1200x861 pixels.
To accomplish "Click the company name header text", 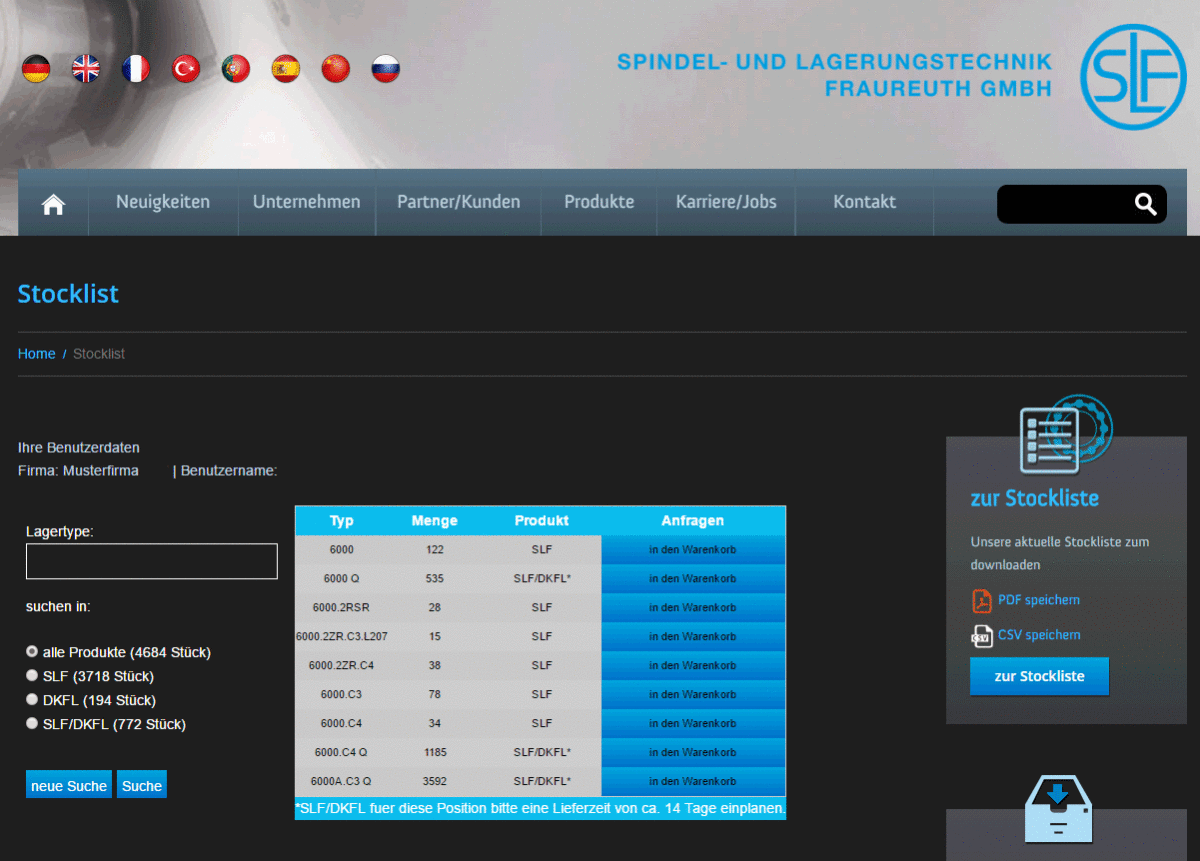I will (x=835, y=76).
